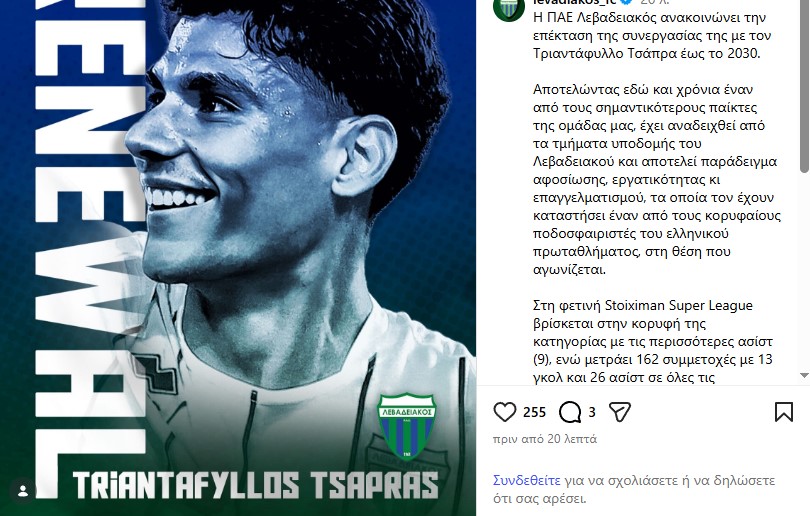Click the '20 λ.' time beside the username

tap(655, 2)
